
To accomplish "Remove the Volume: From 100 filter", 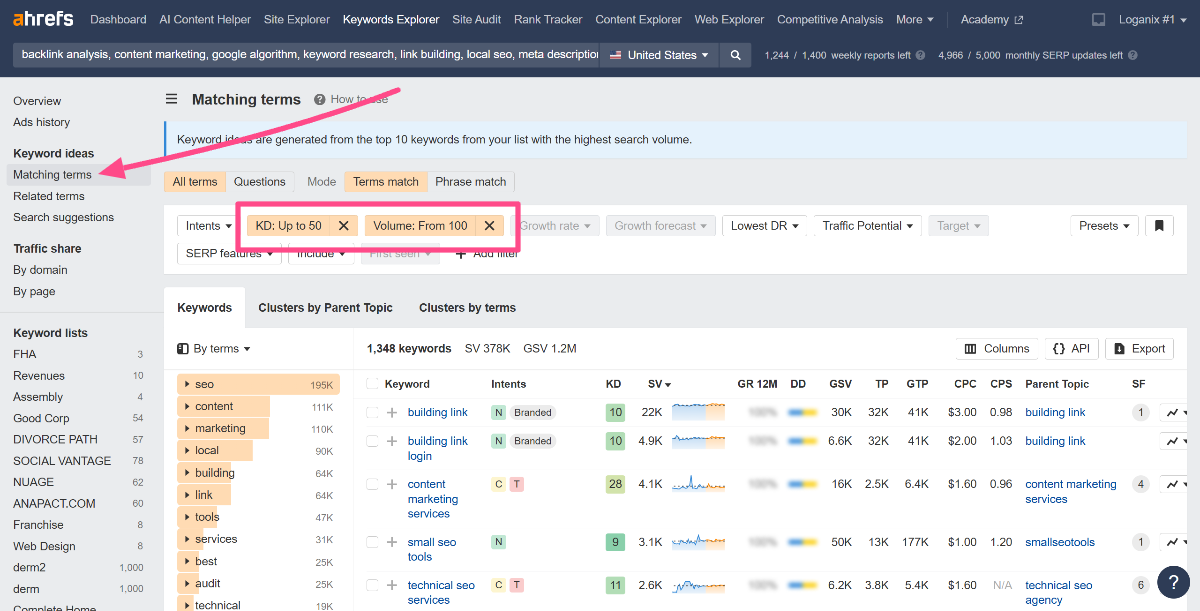I will (489, 226).
